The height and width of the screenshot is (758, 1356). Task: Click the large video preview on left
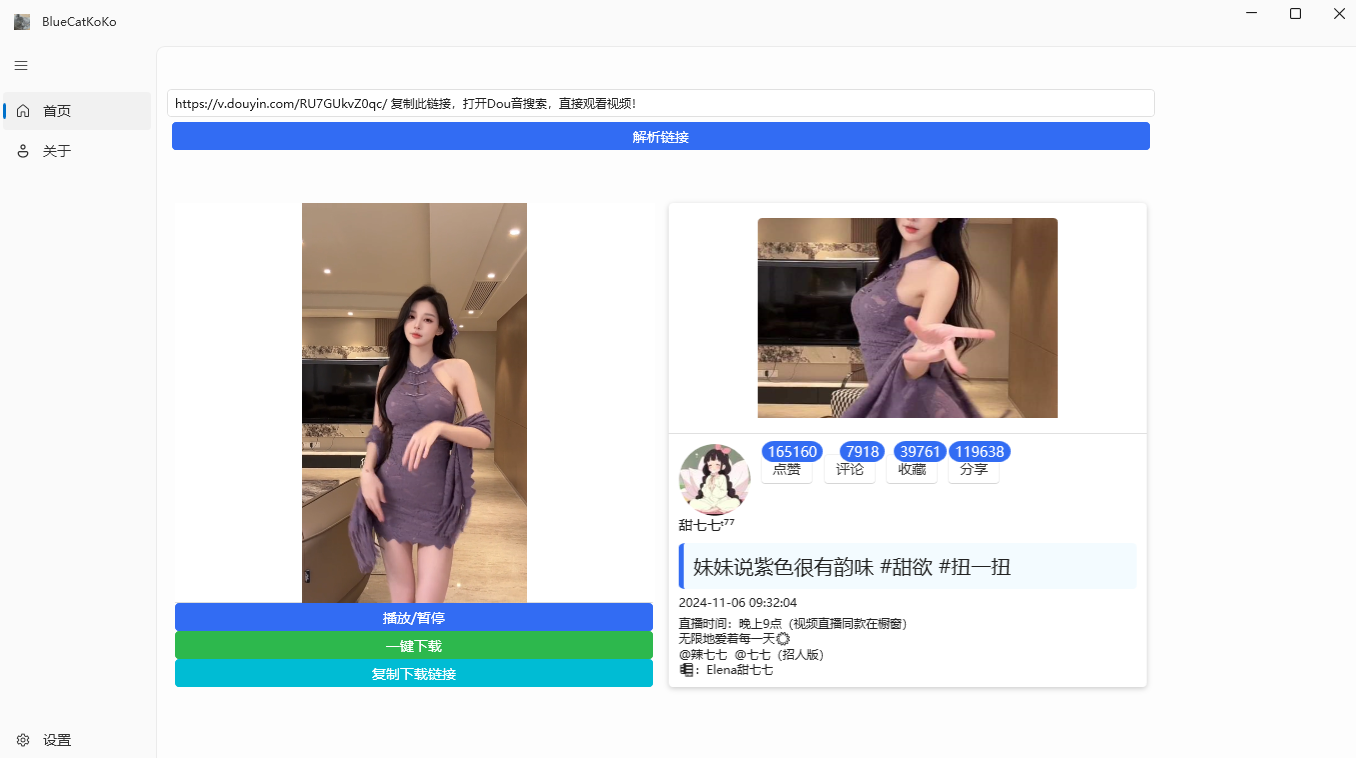(x=413, y=400)
